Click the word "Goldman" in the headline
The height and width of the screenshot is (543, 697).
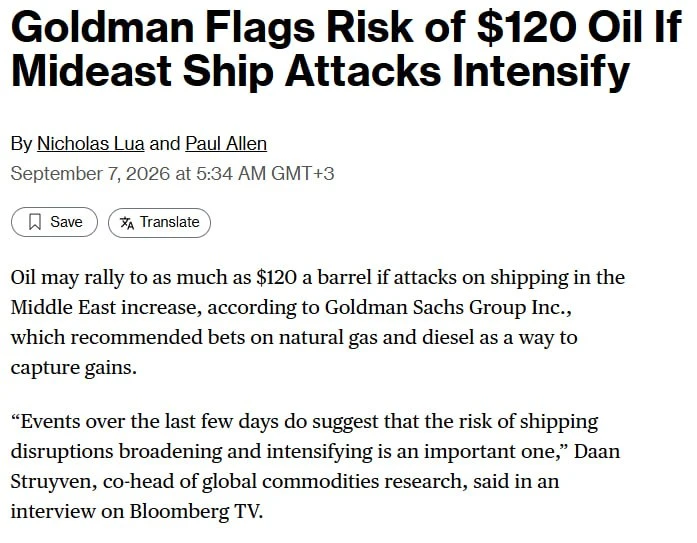point(103,28)
